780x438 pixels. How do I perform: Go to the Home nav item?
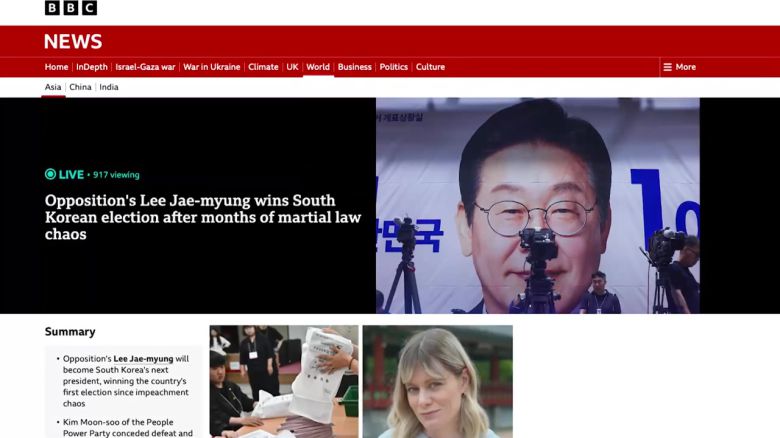tap(56, 67)
